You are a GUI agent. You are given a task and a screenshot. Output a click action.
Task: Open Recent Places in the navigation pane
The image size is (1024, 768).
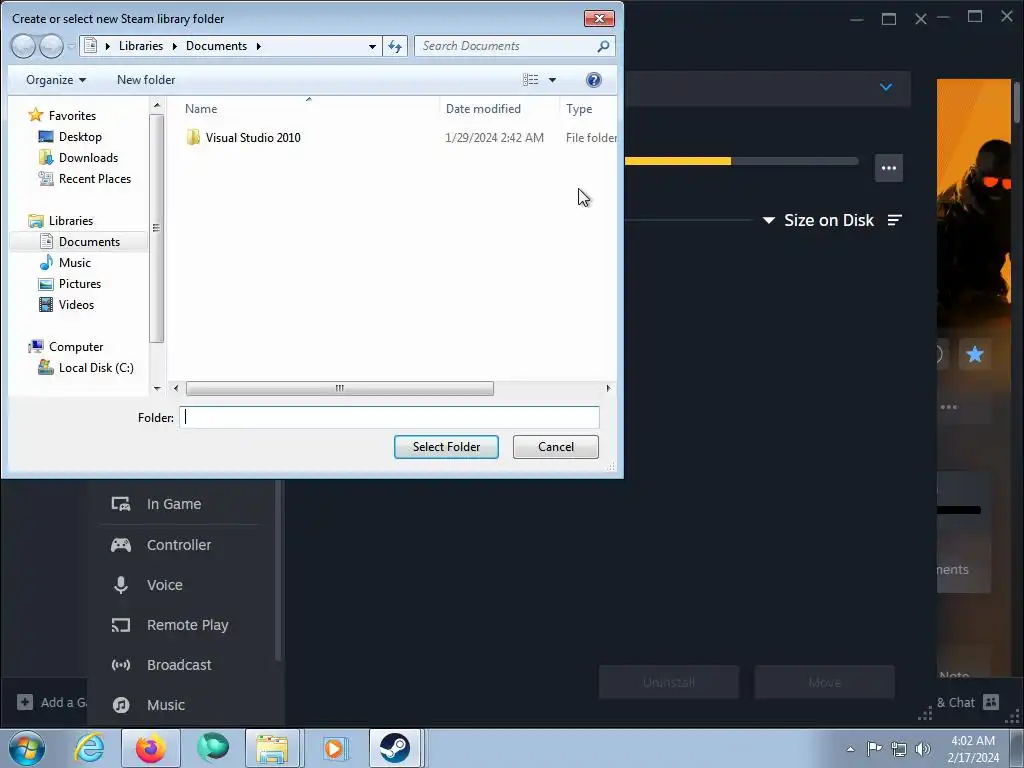[x=94, y=178]
